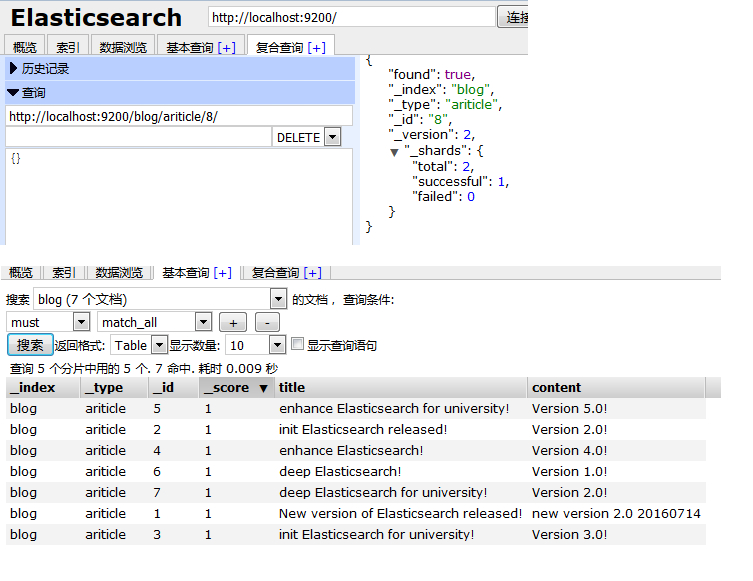Switch to the lower 数据浏览 tab
This screenshot has width=753, height=581.
click(x=119, y=273)
